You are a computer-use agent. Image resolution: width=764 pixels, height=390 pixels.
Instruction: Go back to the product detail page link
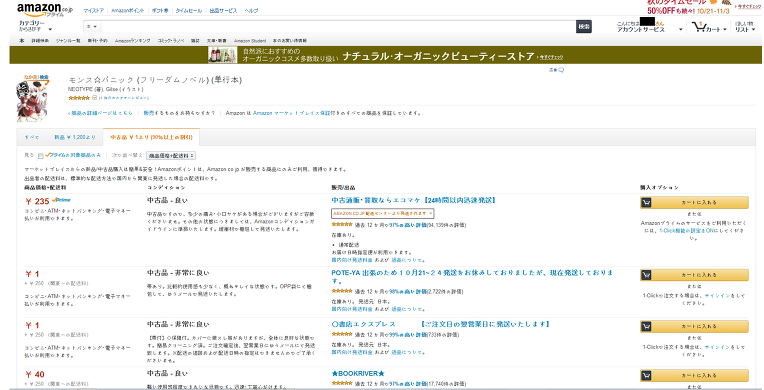click(100, 113)
